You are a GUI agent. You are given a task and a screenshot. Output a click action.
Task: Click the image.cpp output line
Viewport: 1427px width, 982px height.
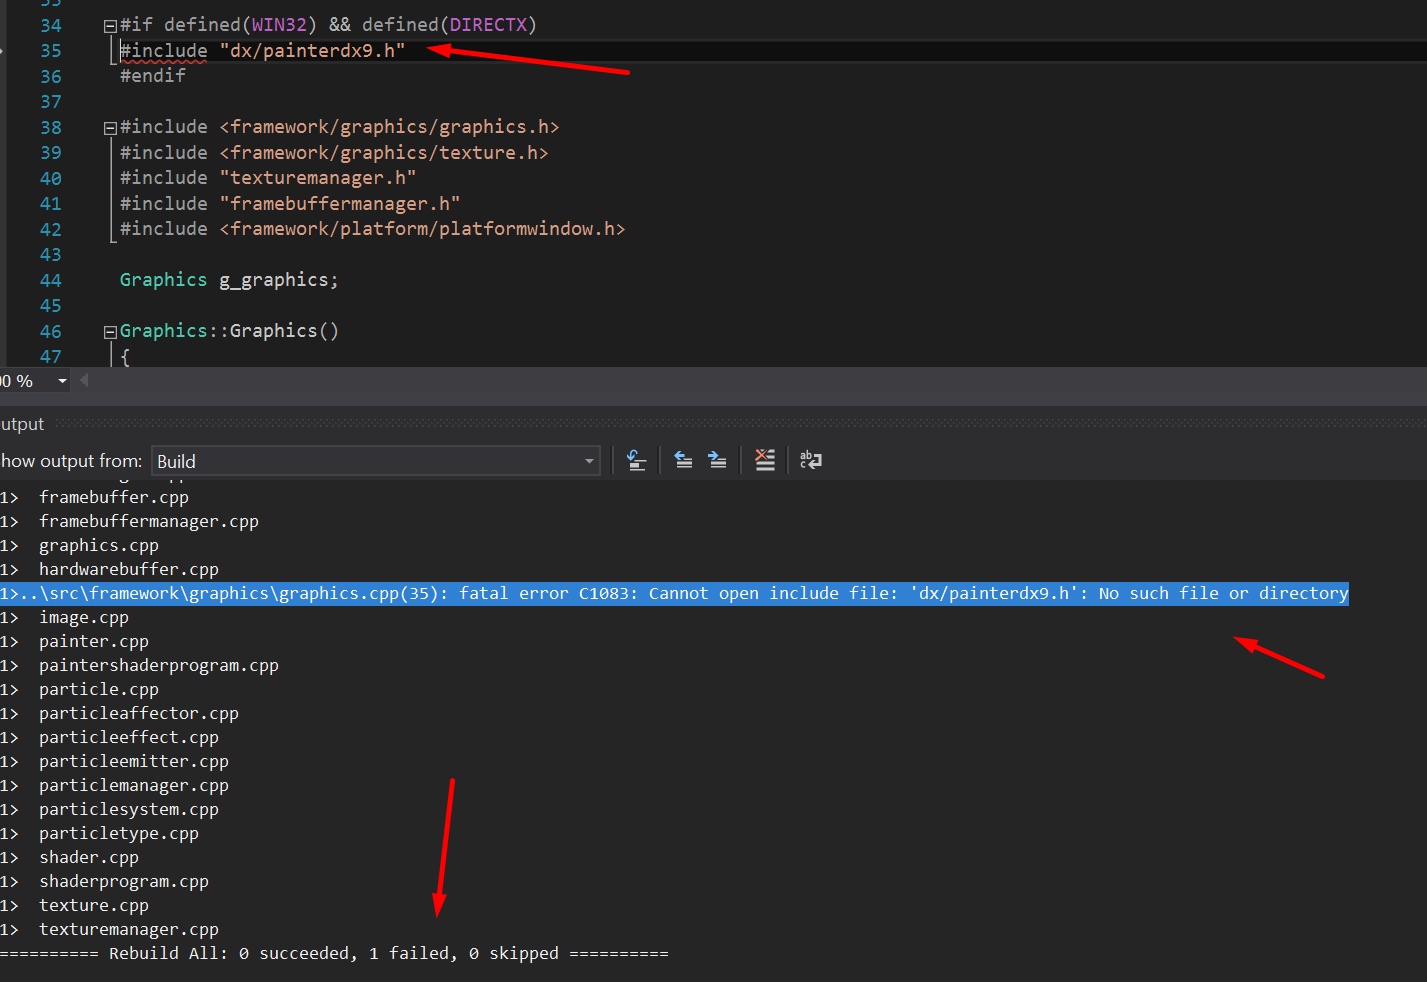pyautogui.click(x=84, y=617)
